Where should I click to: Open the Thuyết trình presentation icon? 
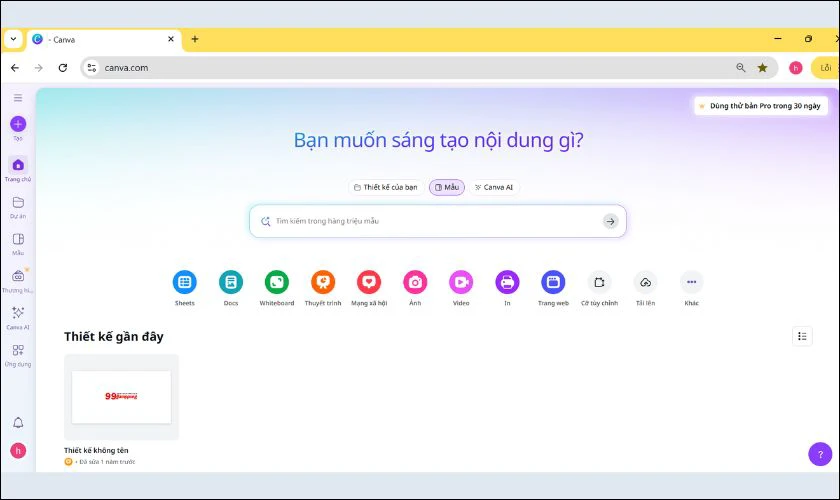click(323, 282)
